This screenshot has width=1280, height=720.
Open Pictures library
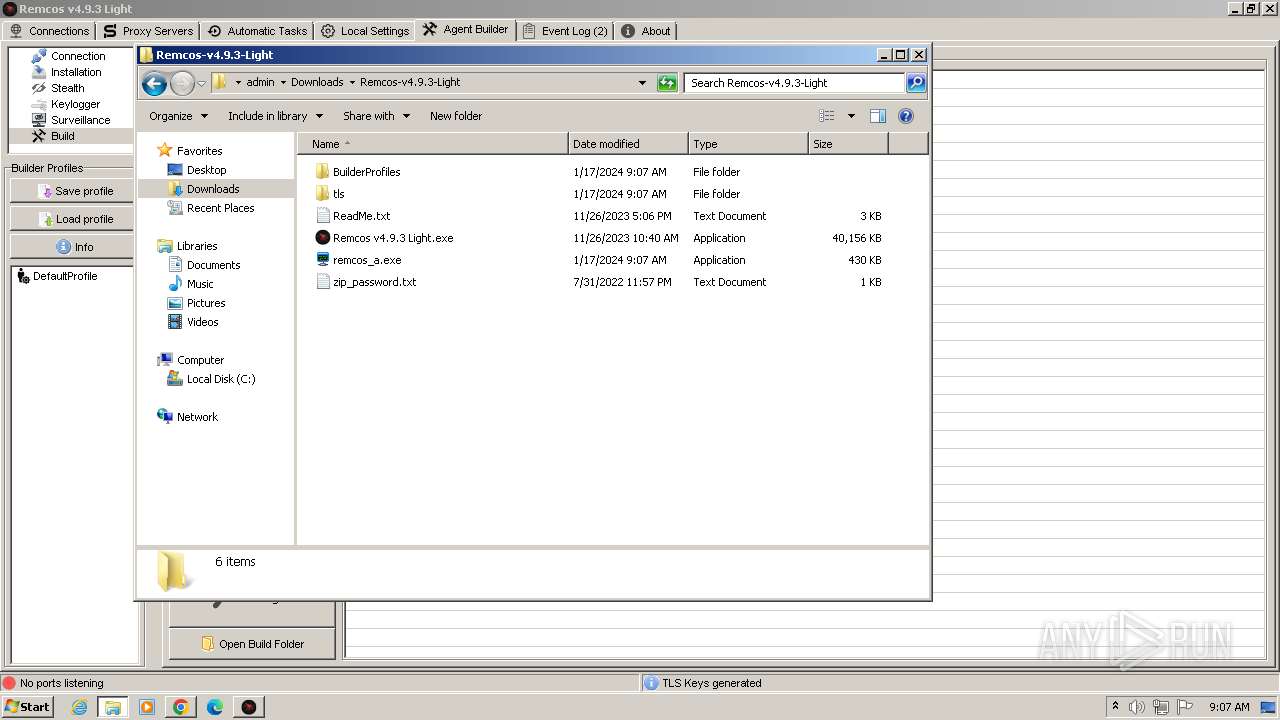[206, 303]
